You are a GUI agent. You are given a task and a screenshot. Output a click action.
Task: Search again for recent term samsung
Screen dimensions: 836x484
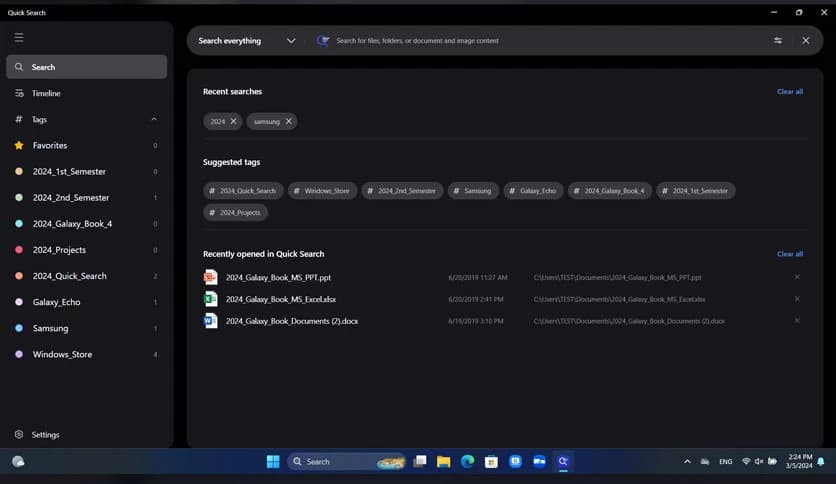267,122
